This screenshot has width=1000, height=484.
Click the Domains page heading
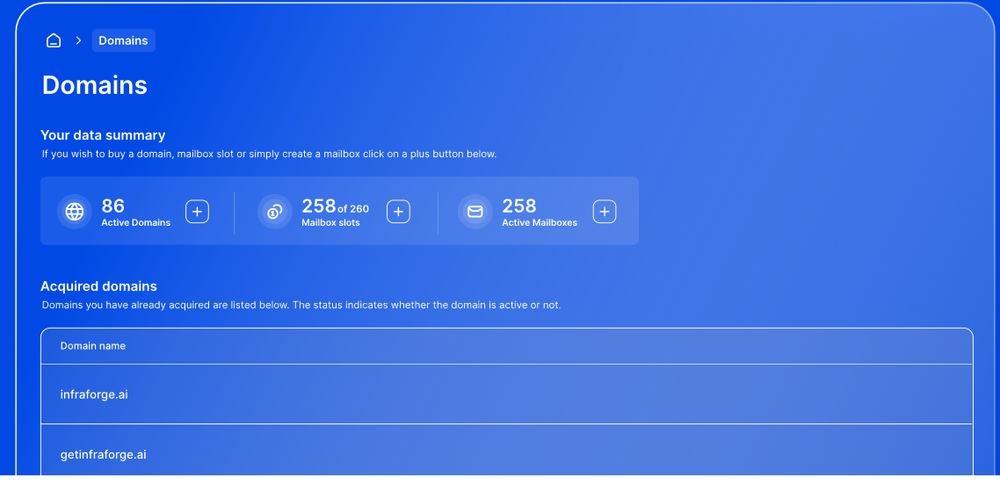[94, 85]
